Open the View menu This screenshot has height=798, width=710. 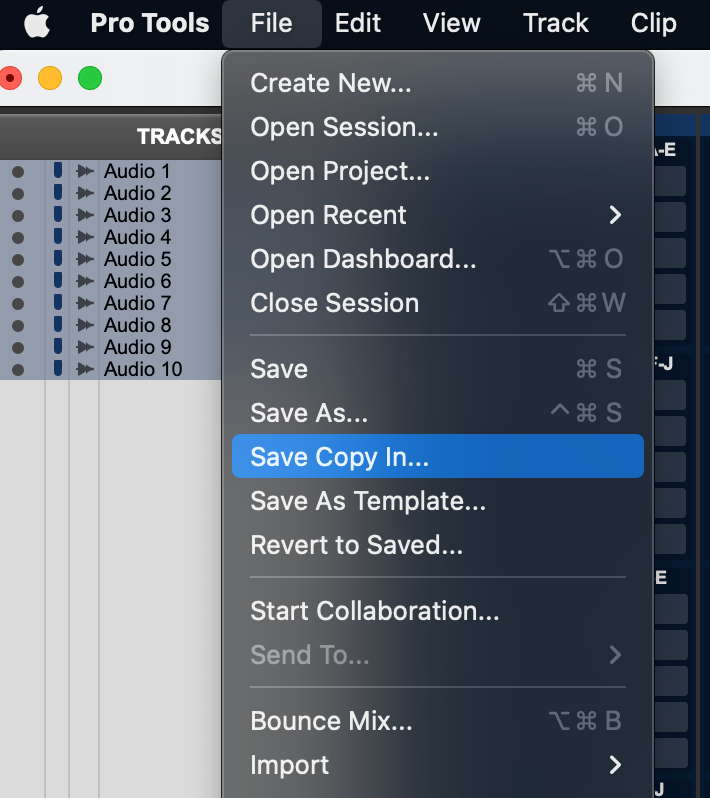(451, 23)
